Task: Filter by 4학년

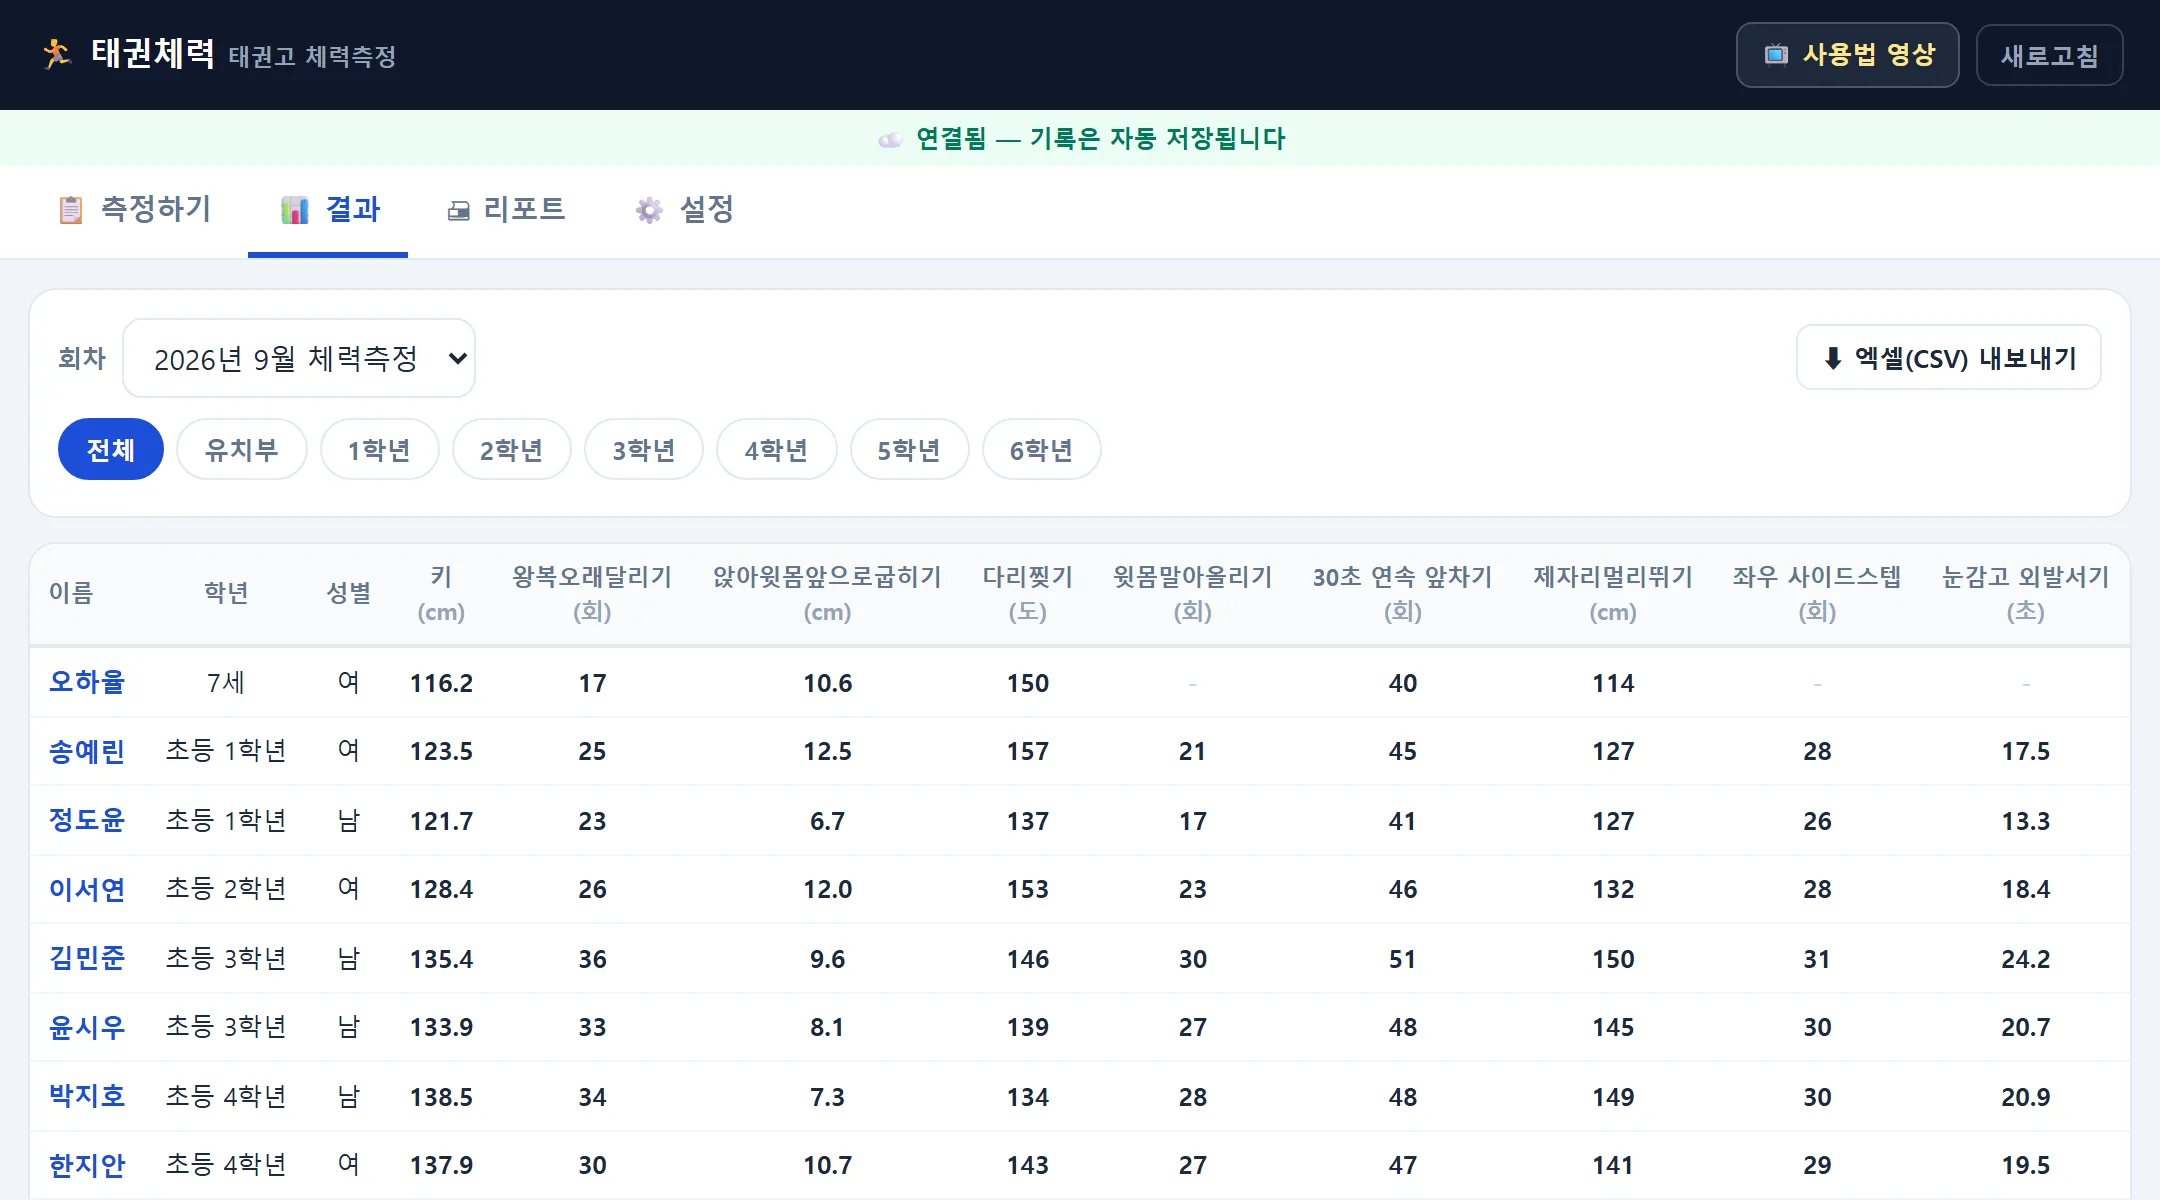Action: [x=777, y=449]
